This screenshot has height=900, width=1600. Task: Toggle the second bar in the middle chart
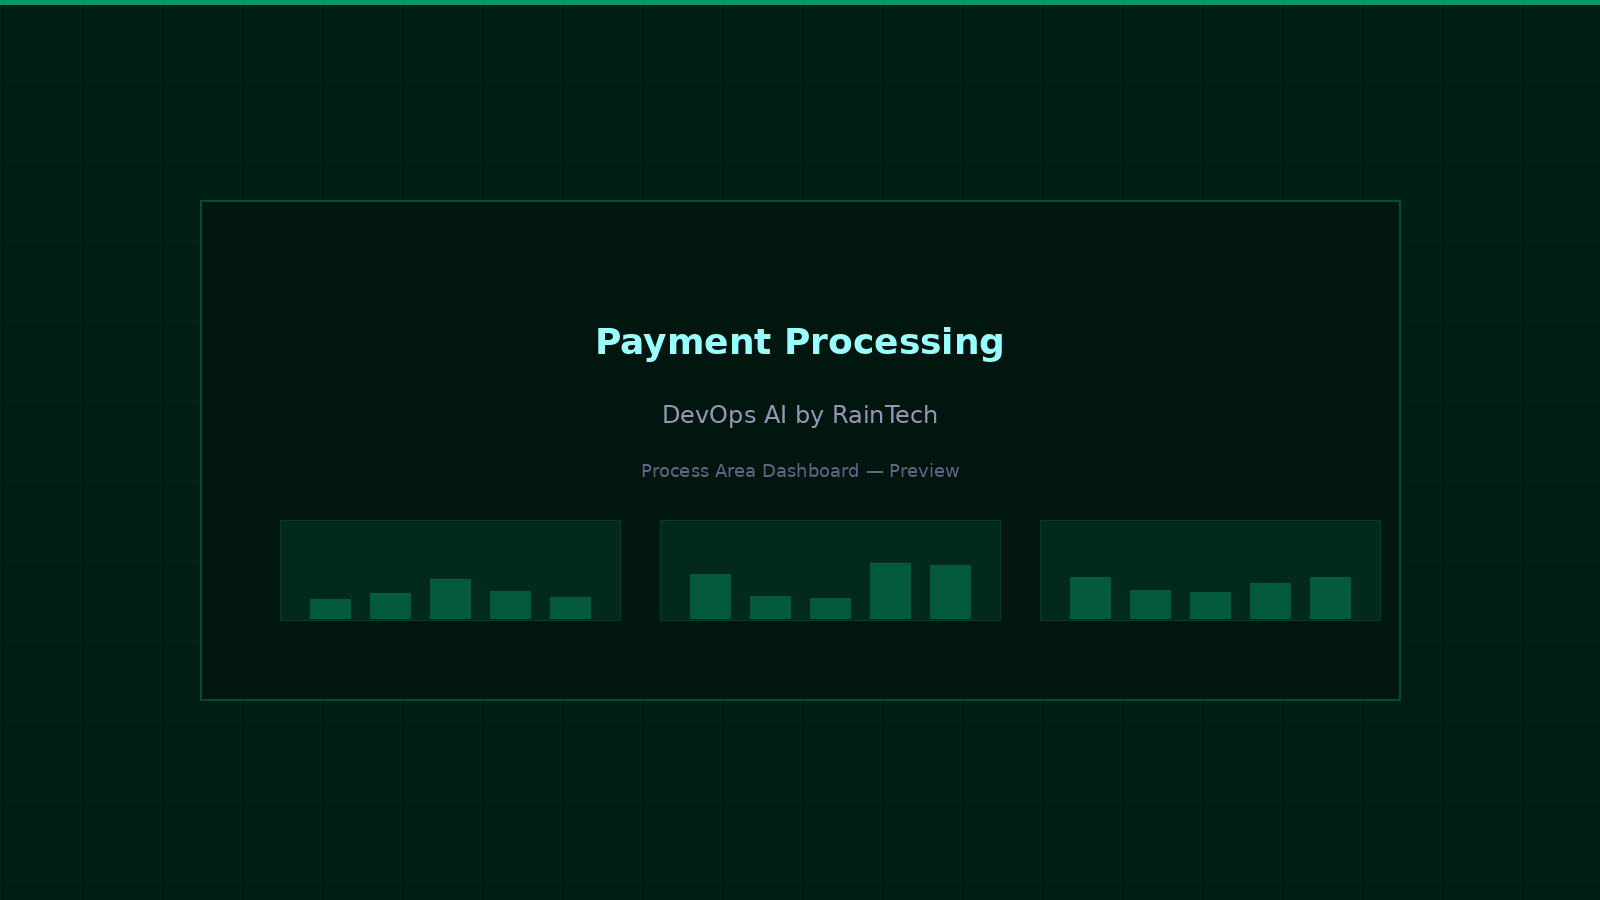[770, 606]
